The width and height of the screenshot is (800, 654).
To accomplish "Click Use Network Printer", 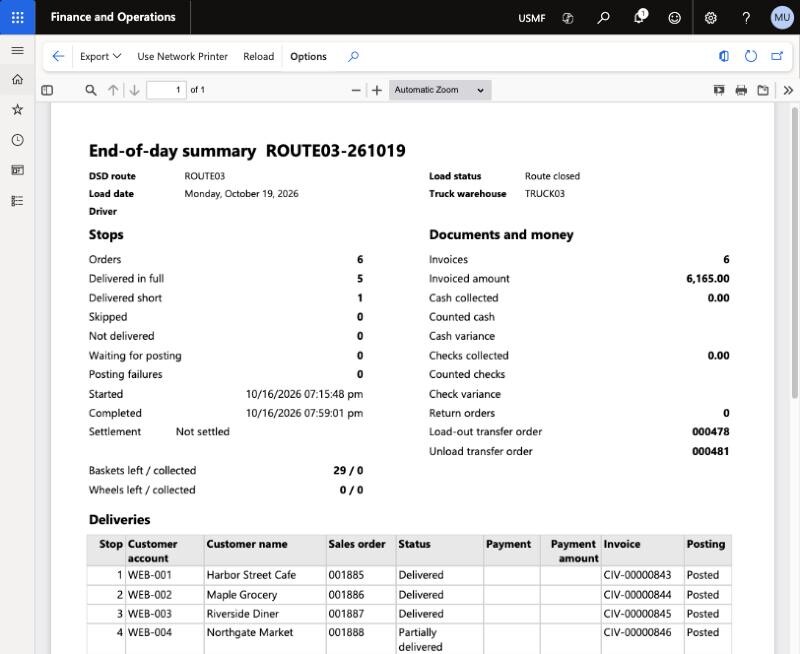I will pyautogui.click(x=182, y=56).
